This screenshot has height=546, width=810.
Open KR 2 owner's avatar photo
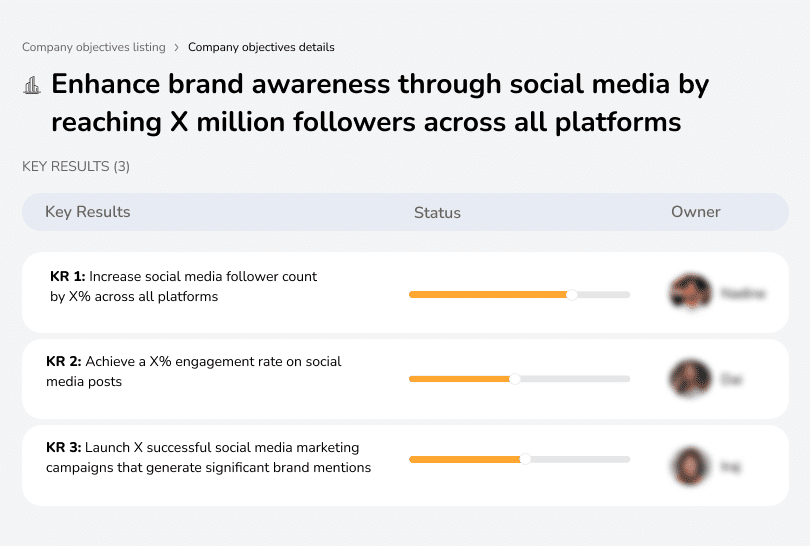click(690, 379)
